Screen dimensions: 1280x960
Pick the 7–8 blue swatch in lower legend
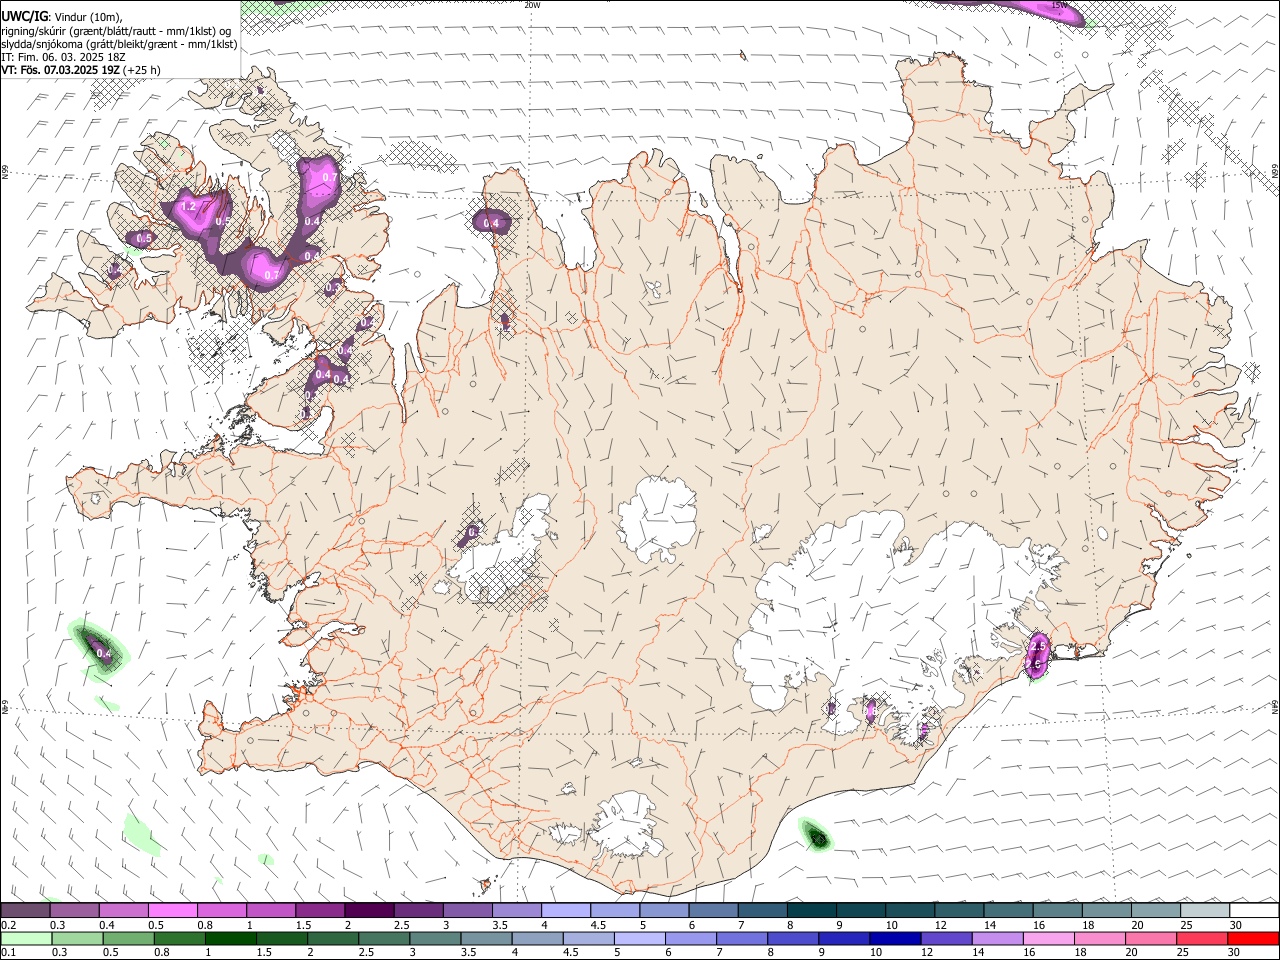[742, 938]
